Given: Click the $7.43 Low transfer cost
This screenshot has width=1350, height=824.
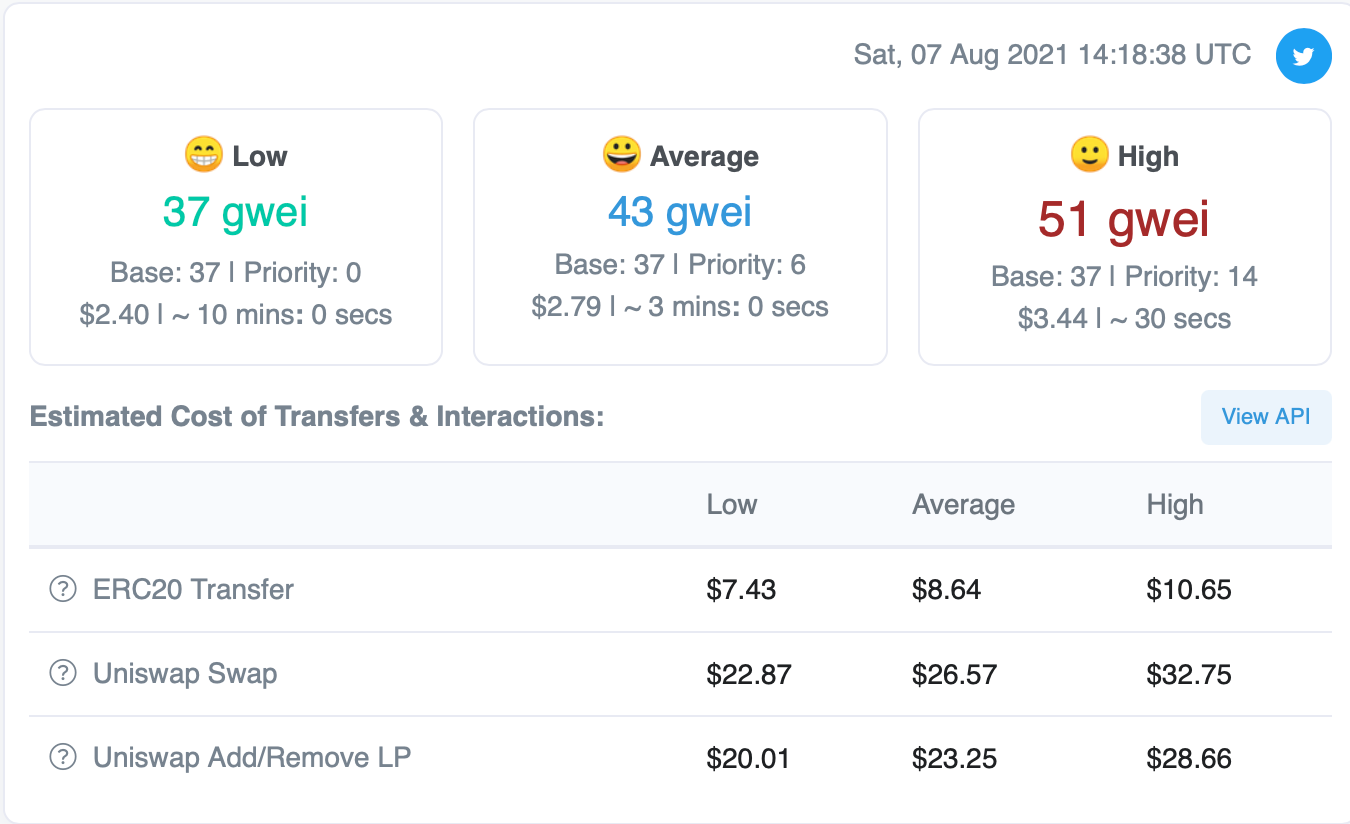Looking at the screenshot, I should 741,590.
